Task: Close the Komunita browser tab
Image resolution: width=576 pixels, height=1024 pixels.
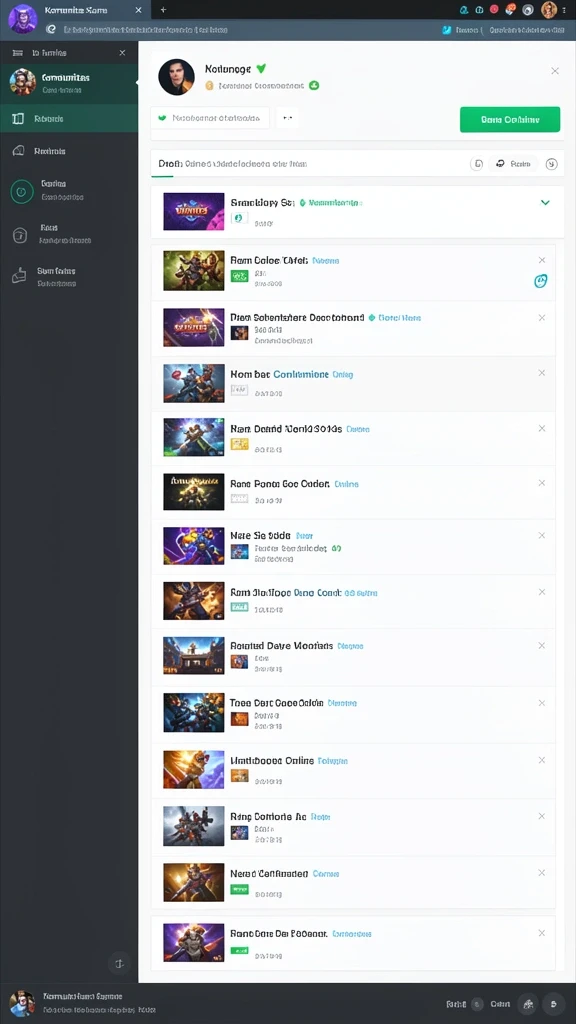Action: pyautogui.click(x=138, y=10)
